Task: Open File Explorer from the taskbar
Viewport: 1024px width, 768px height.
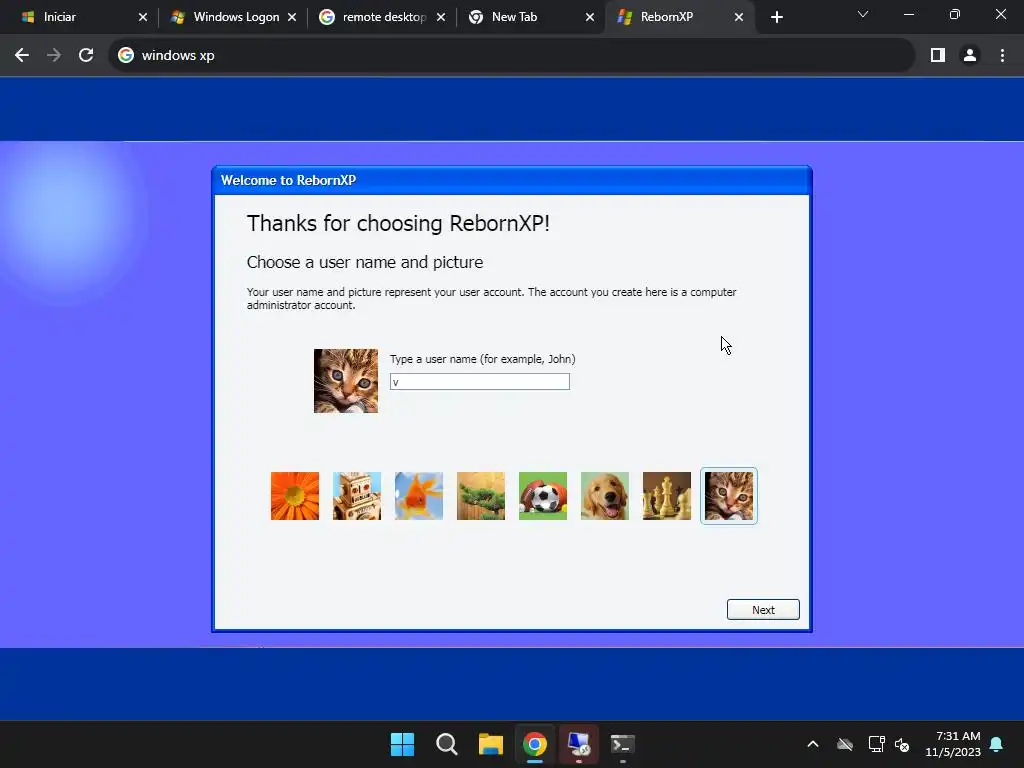Action: (x=490, y=744)
